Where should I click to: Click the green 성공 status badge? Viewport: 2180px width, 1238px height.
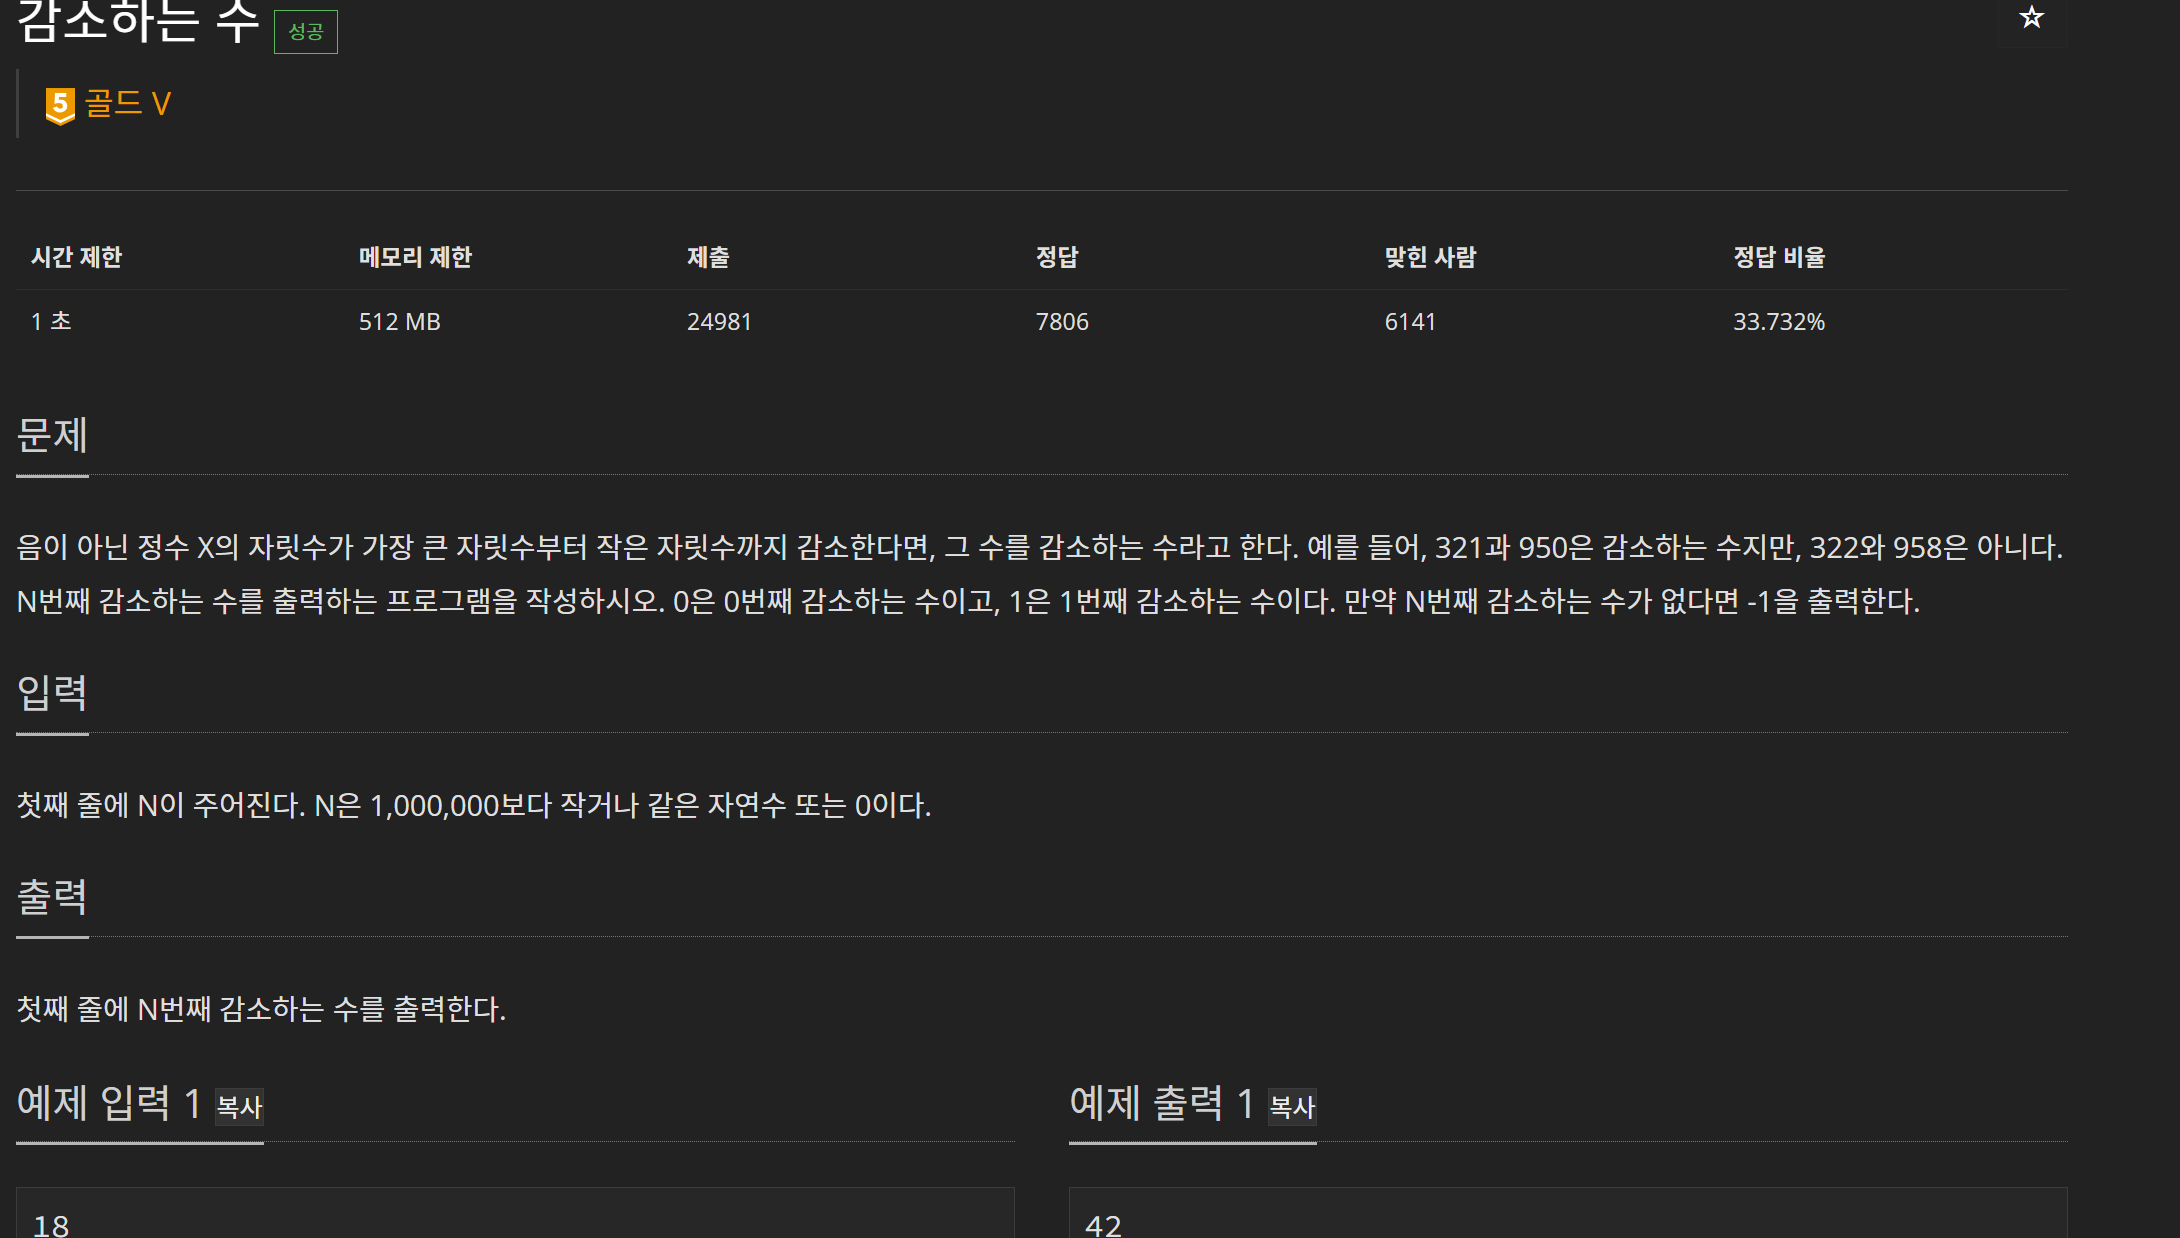[306, 32]
